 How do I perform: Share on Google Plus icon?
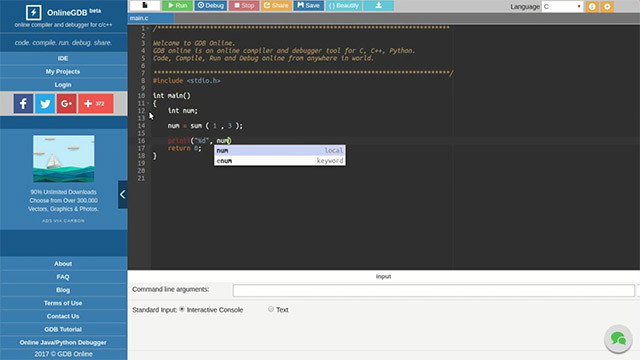pyautogui.click(x=67, y=104)
